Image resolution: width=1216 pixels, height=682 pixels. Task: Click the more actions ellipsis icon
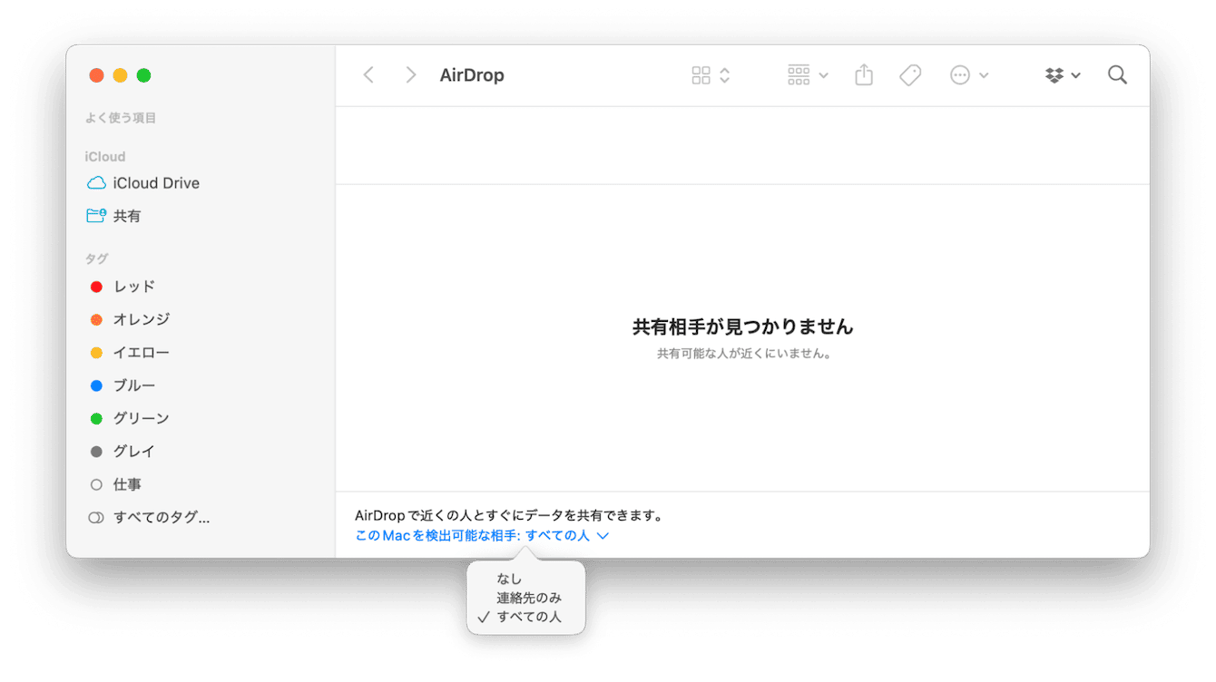(x=958, y=74)
